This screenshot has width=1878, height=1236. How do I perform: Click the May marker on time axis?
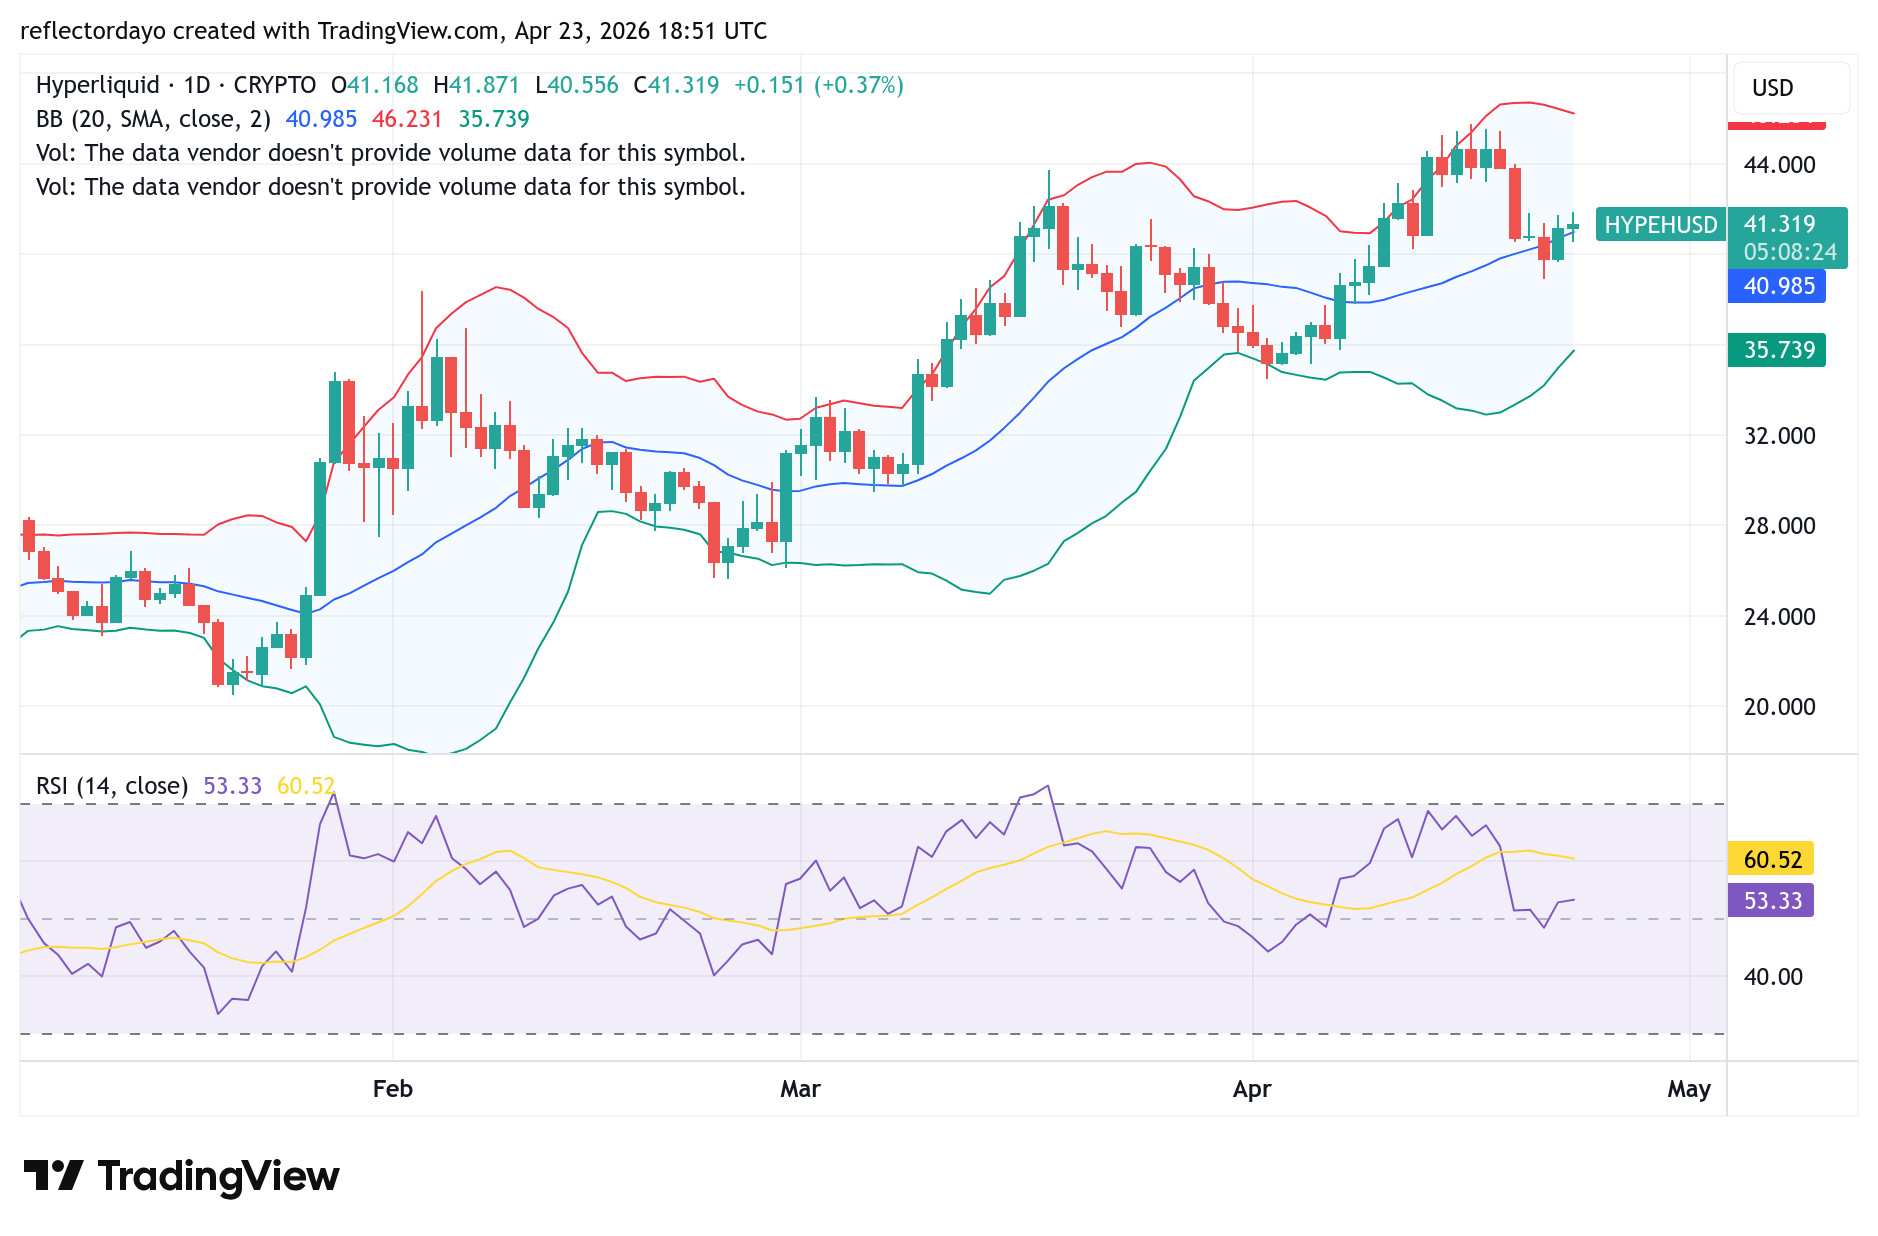(1689, 1089)
